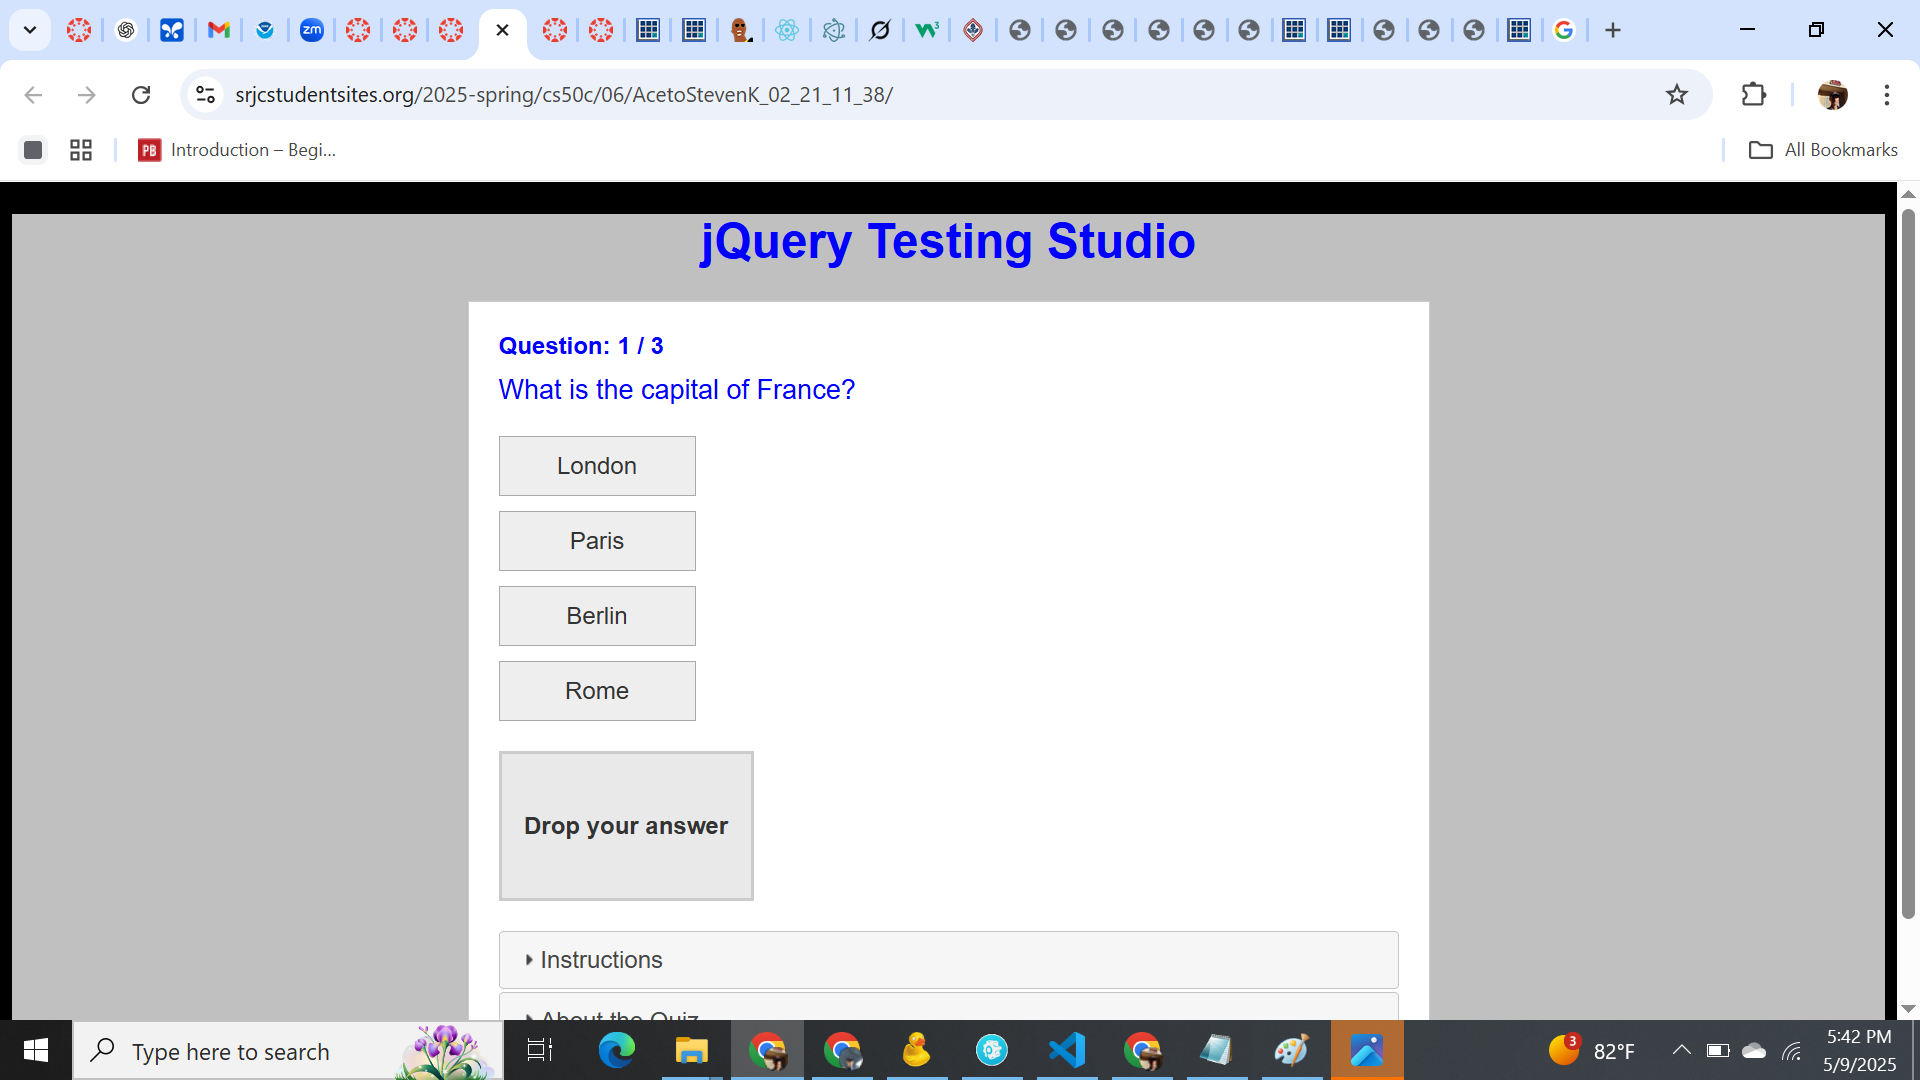Viewport: 1920px width, 1080px height.
Task: Choose the Berlin answer option
Action: [597, 616]
